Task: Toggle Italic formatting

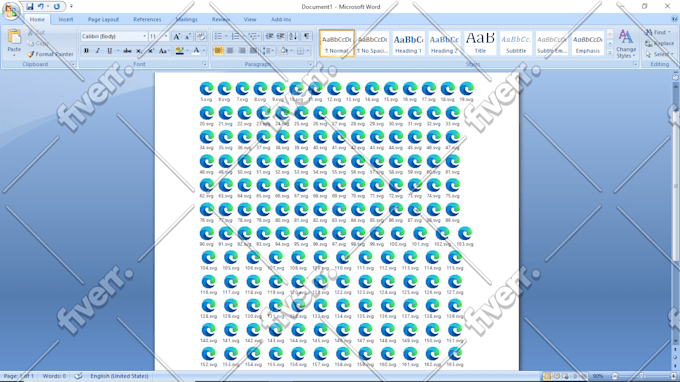Action: (x=98, y=51)
